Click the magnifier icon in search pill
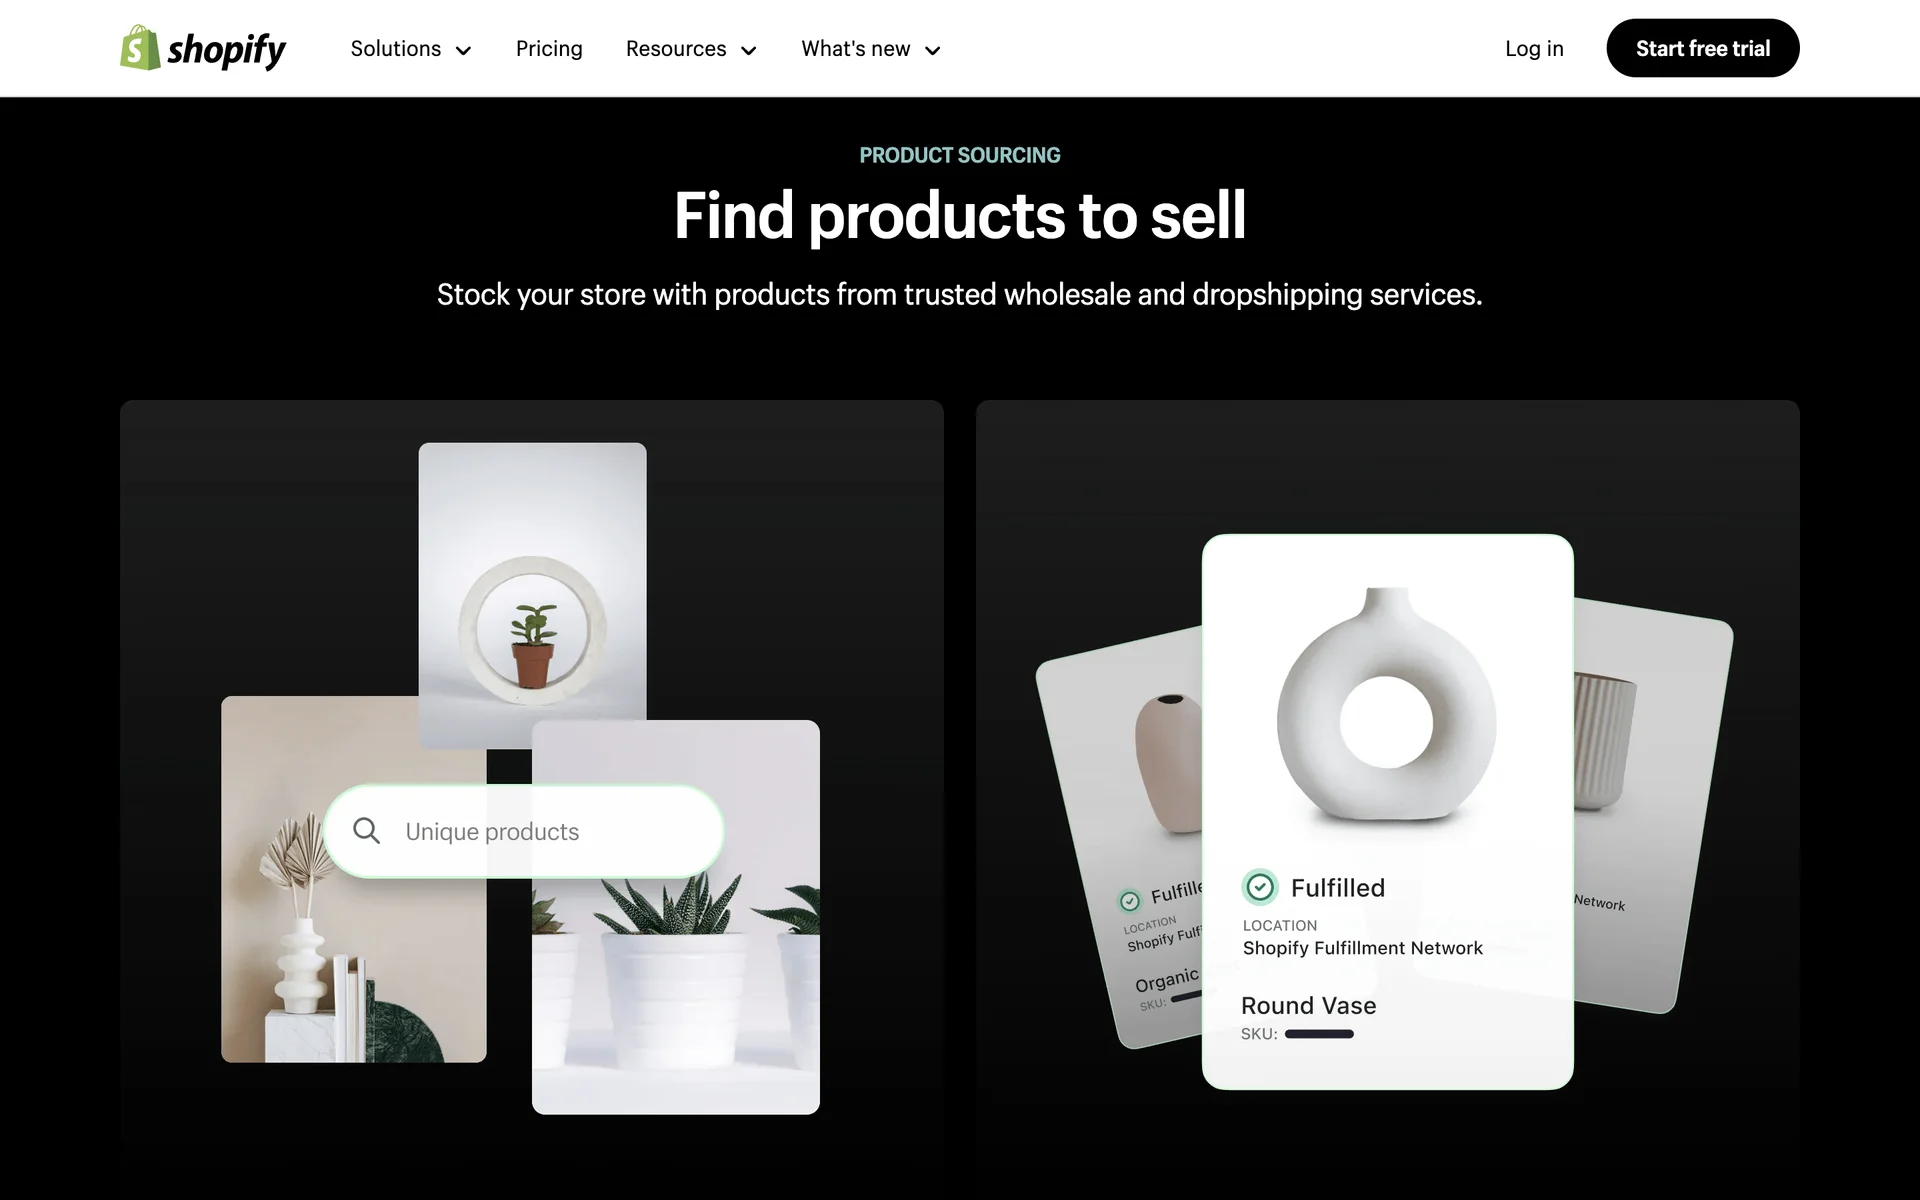Image resolution: width=1920 pixels, height=1200 pixels. (366, 831)
